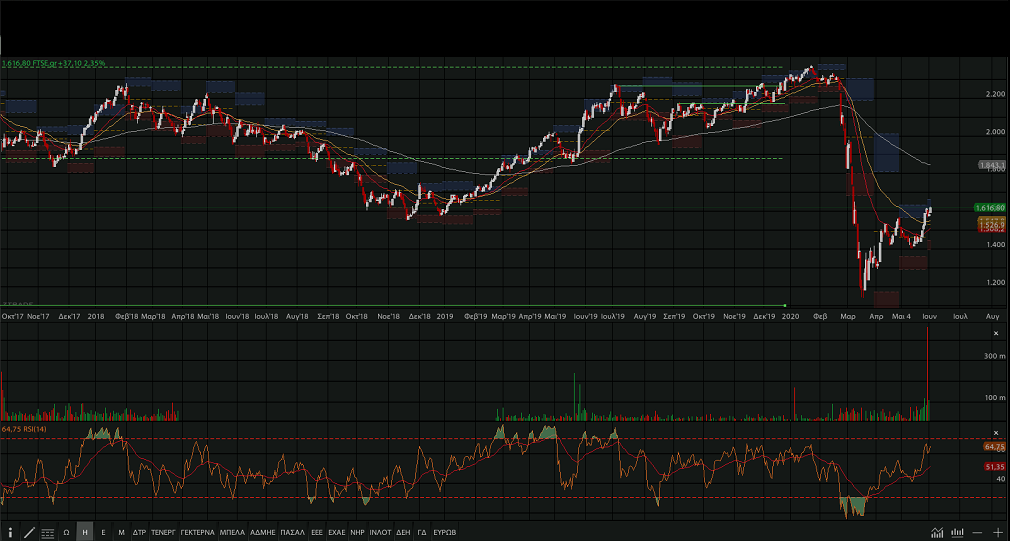Image resolution: width=1010 pixels, height=541 pixels.
Task: Toggle the Ω timeframe button
Action: 66,532
